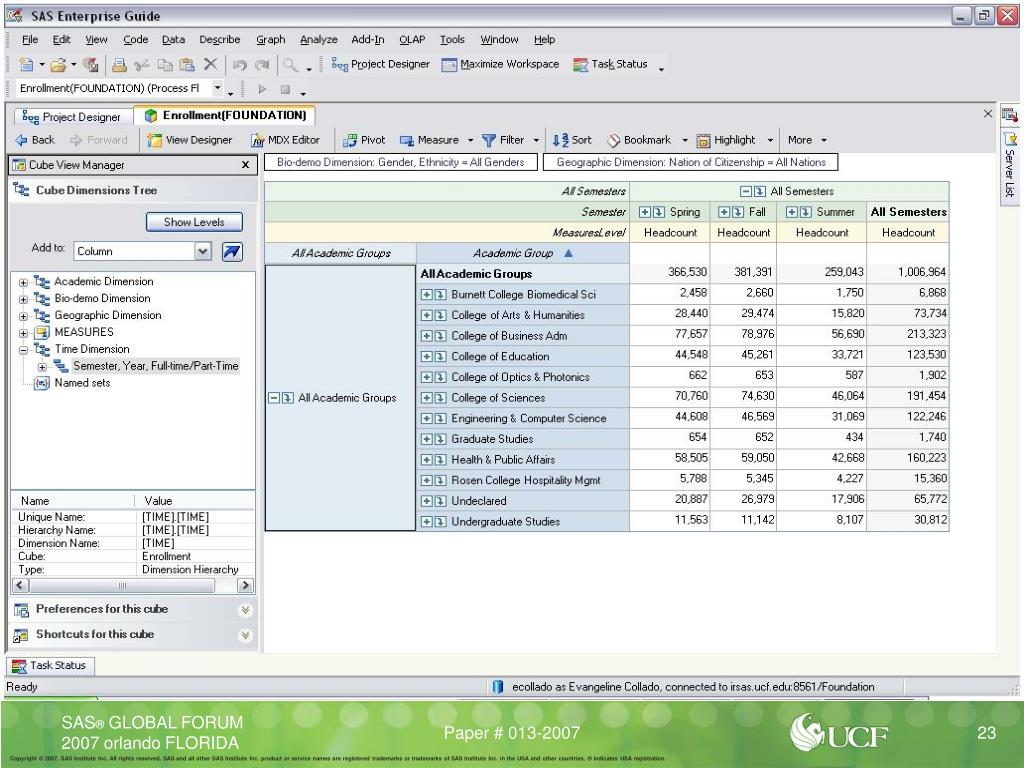
Task: Click the Redo arrow icon
Action: [x=262, y=64]
